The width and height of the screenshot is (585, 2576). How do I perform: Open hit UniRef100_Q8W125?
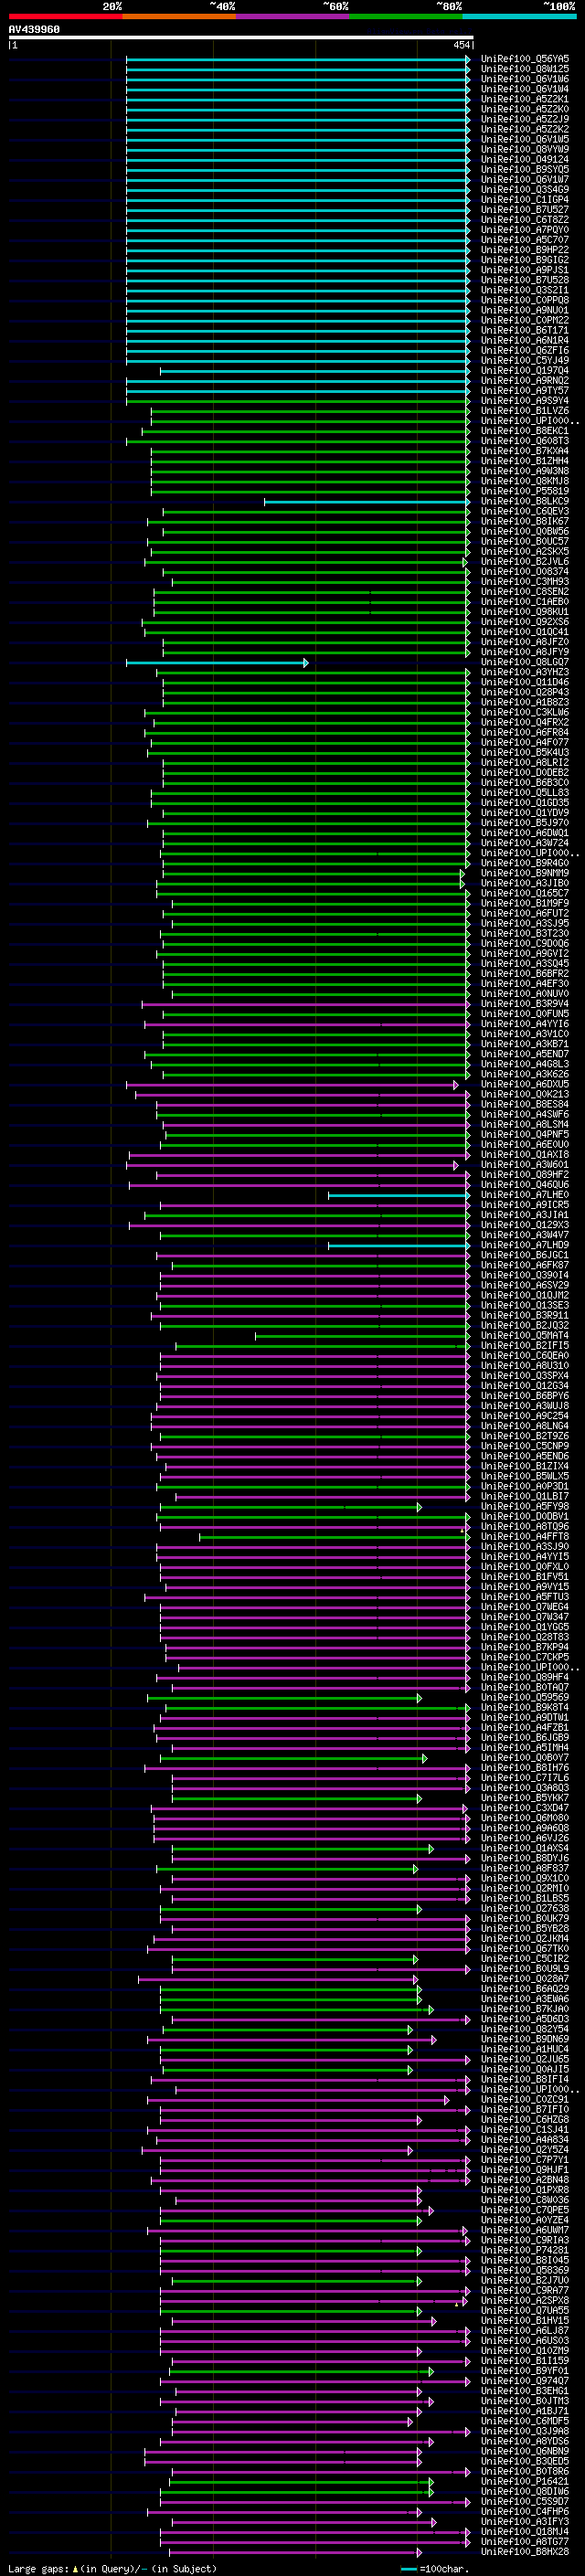(525, 69)
